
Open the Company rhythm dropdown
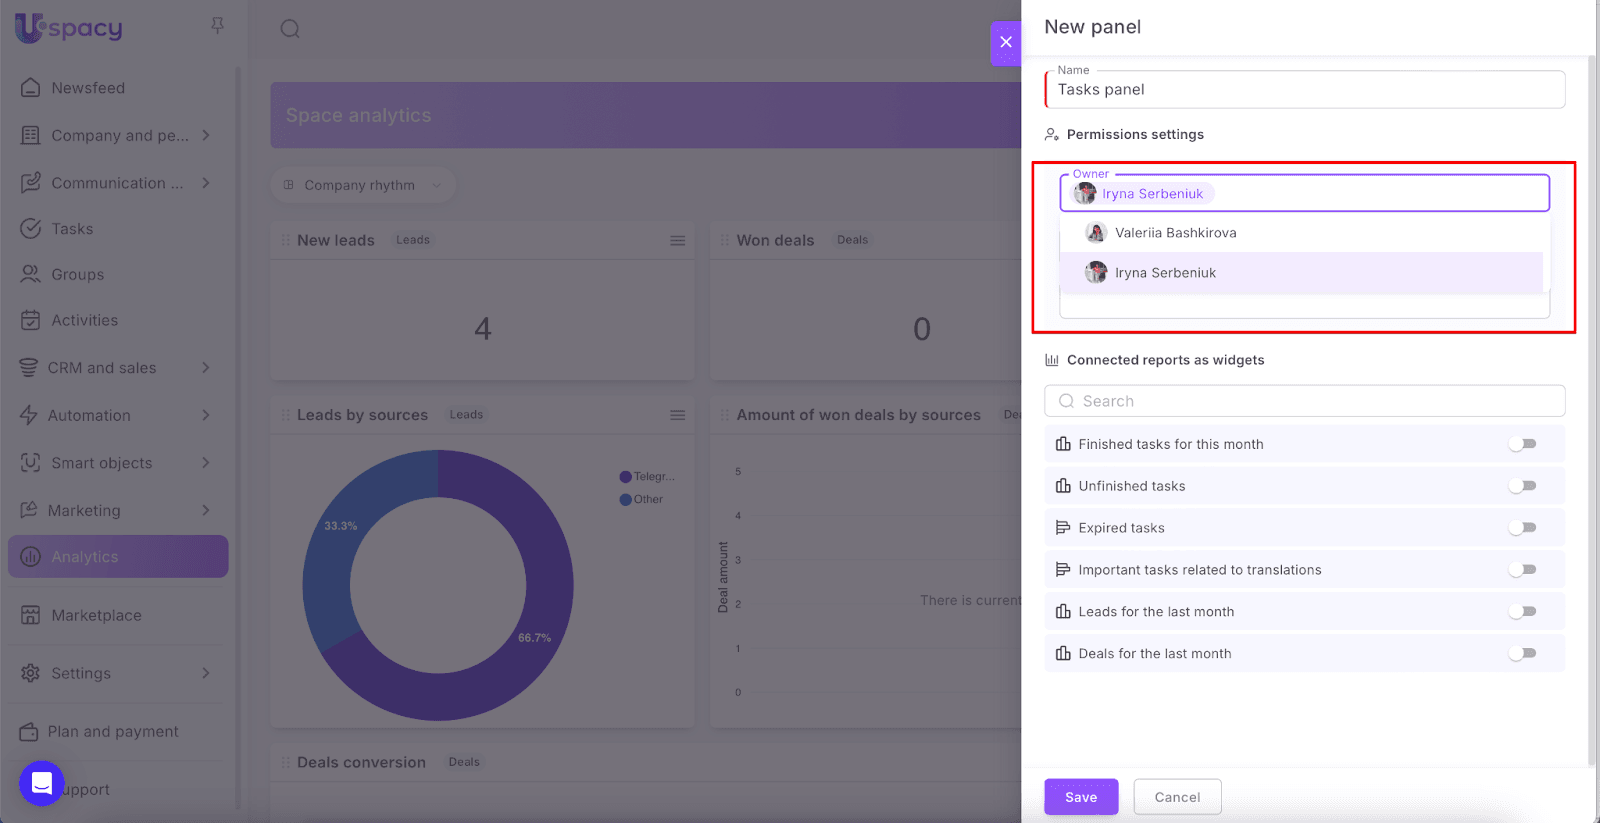tap(362, 185)
